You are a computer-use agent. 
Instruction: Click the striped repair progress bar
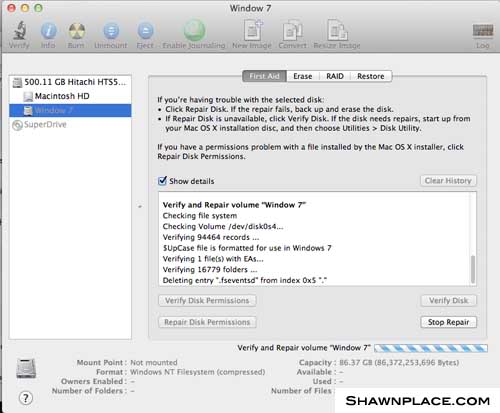(431, 348)
